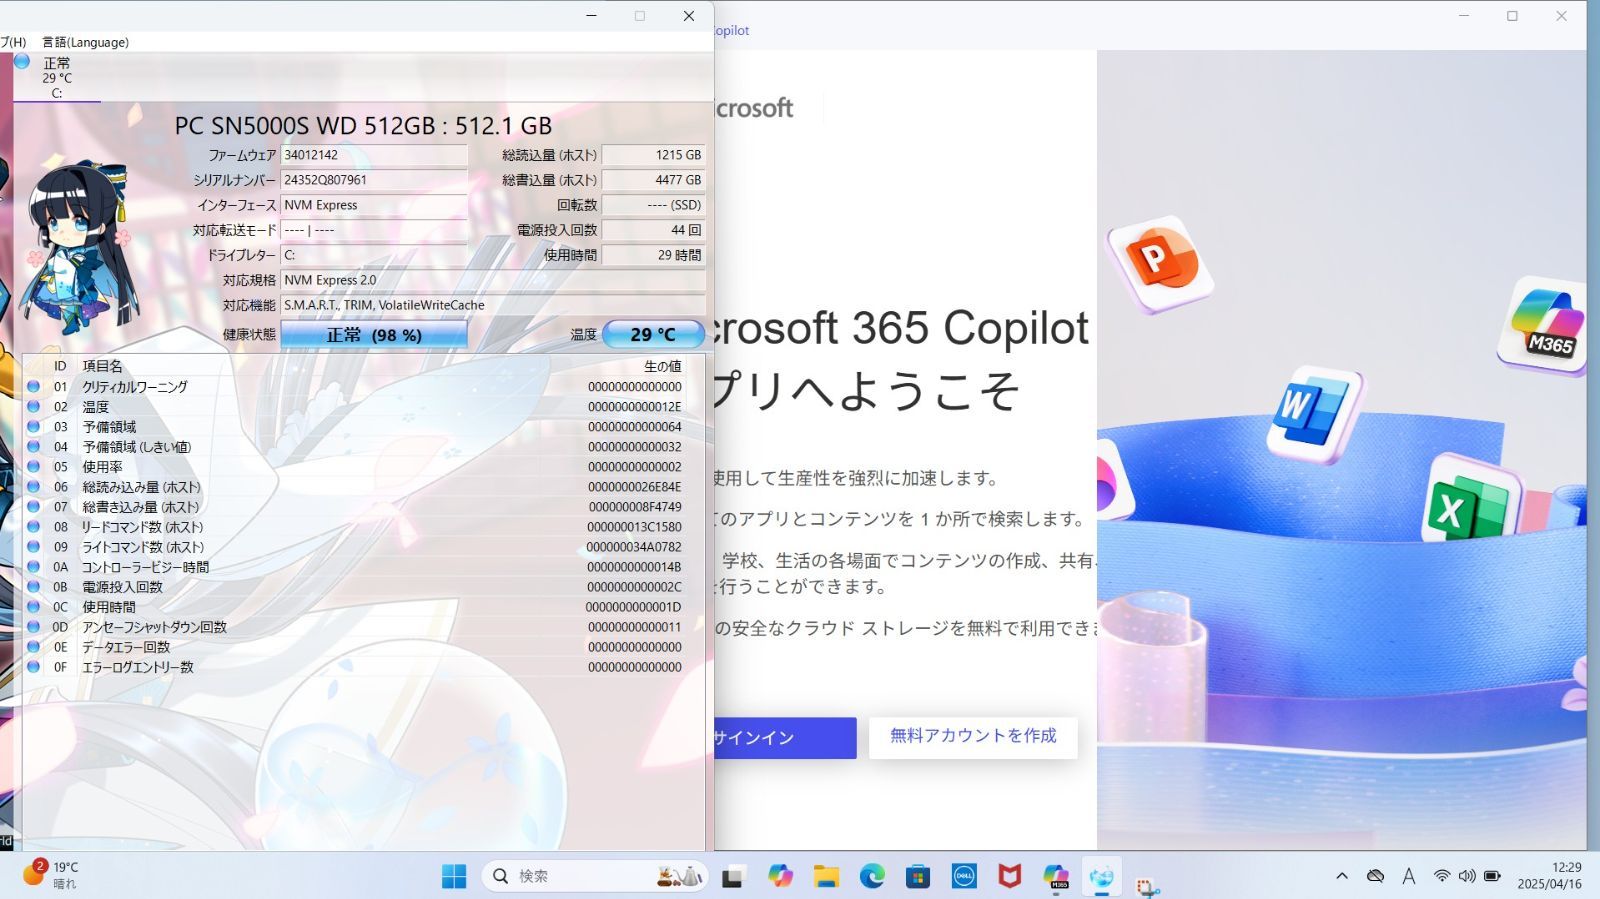Toggle the IME input mode A indicator
This screenshot has width=1600, height=899.
(x=1409, y=876)
